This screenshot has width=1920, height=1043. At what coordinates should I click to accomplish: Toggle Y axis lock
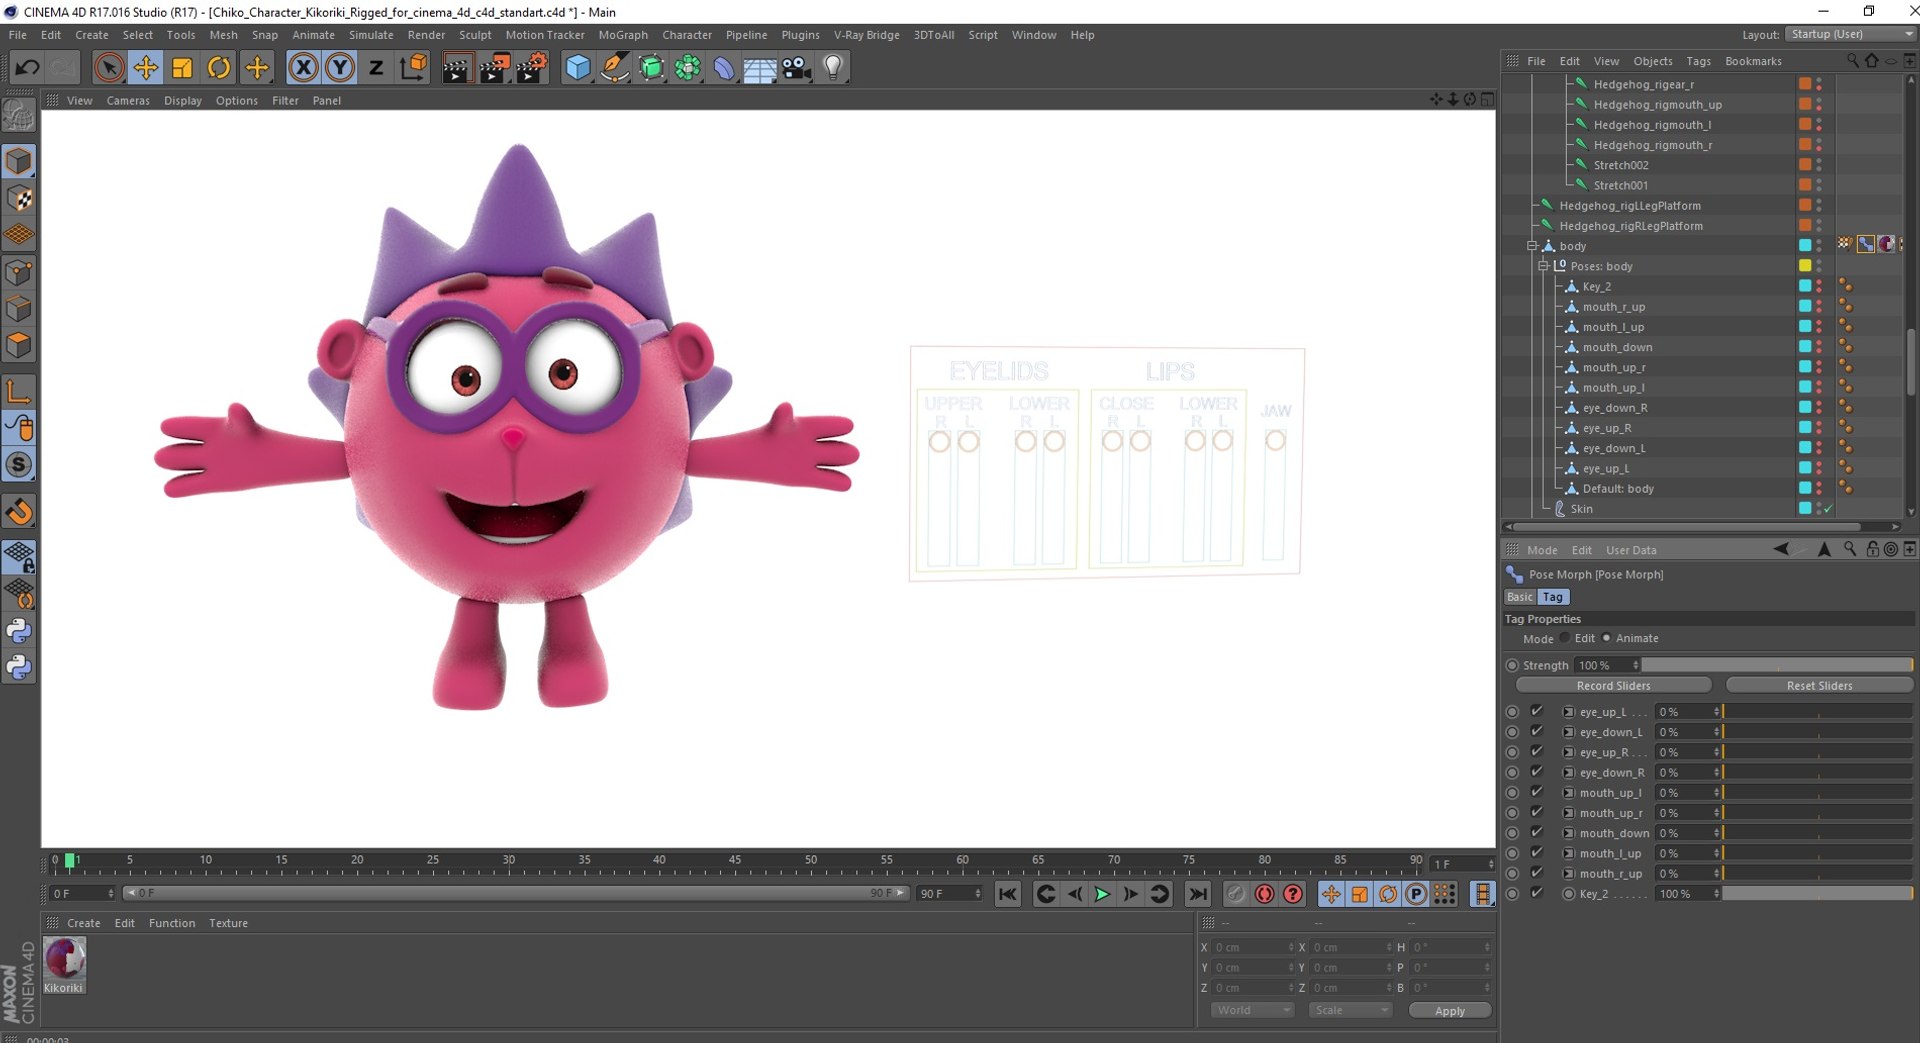pyautogui.click(x=340, y=68)
